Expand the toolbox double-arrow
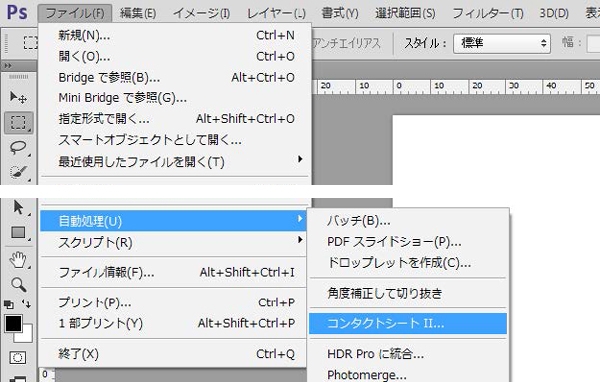This screenshot has width=600, height=382. click(x=8, y=66)
